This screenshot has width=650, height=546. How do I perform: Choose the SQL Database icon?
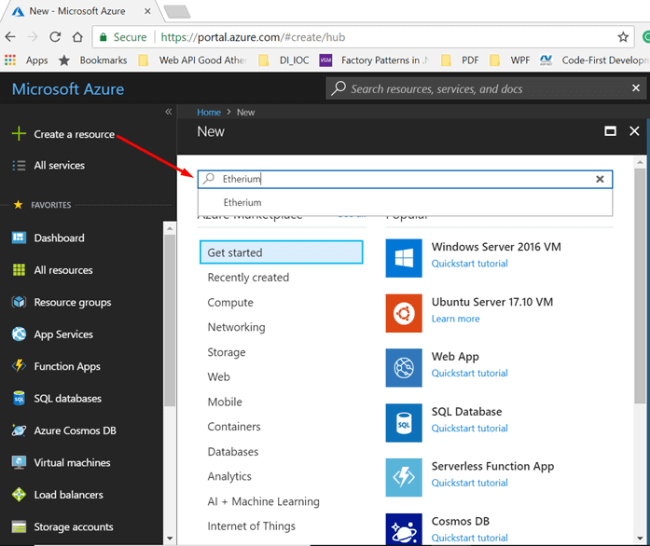point(403,422)
